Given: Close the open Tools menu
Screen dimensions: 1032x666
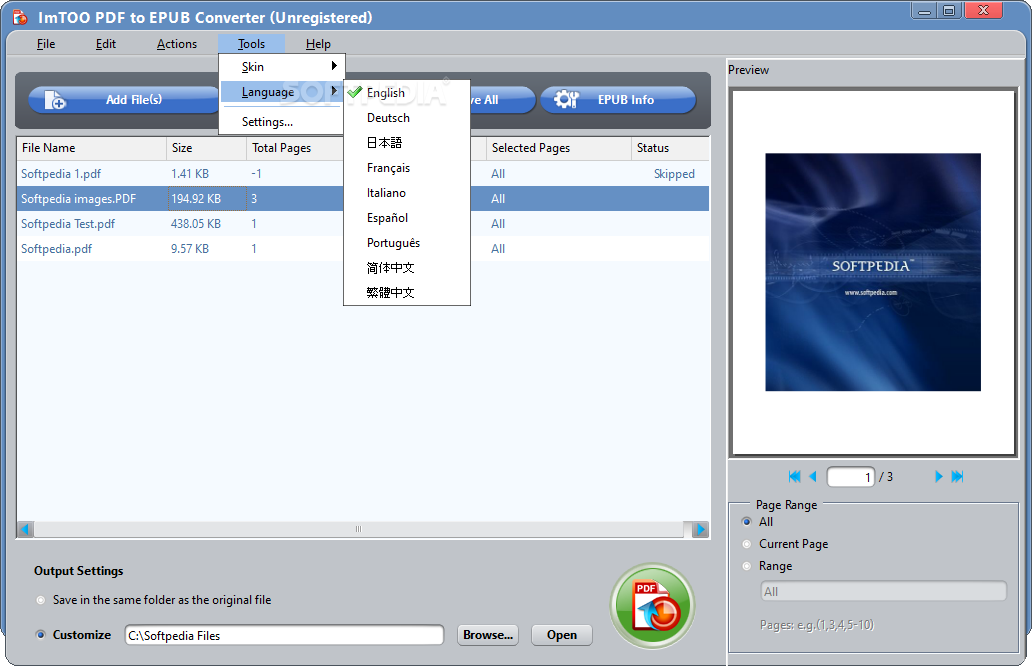Looking at the screenshot, I should (251, 44).
